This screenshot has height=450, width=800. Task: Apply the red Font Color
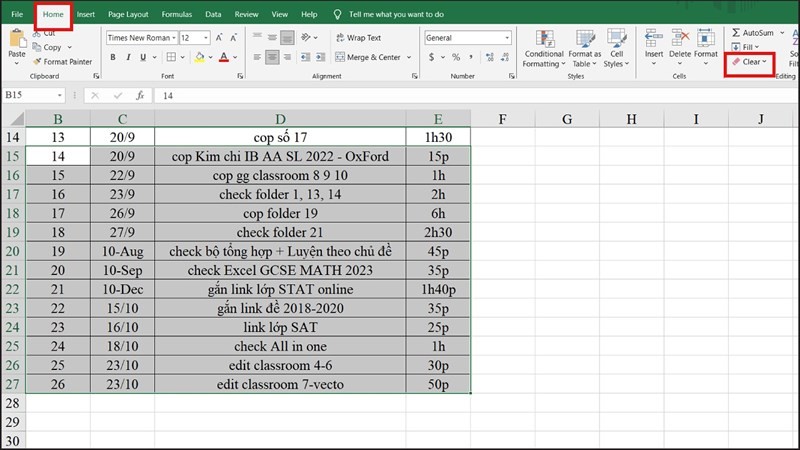click(x=223, y=57)
